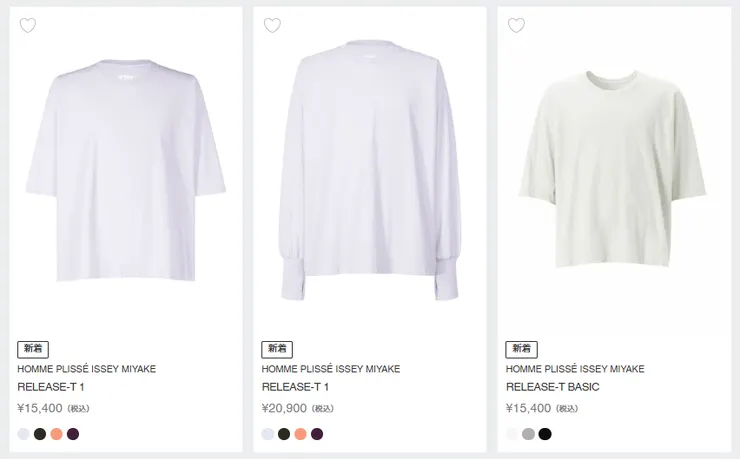
Task: Click RELEASE-T 1 title priced ¥20,900
Action: point(295,387)
